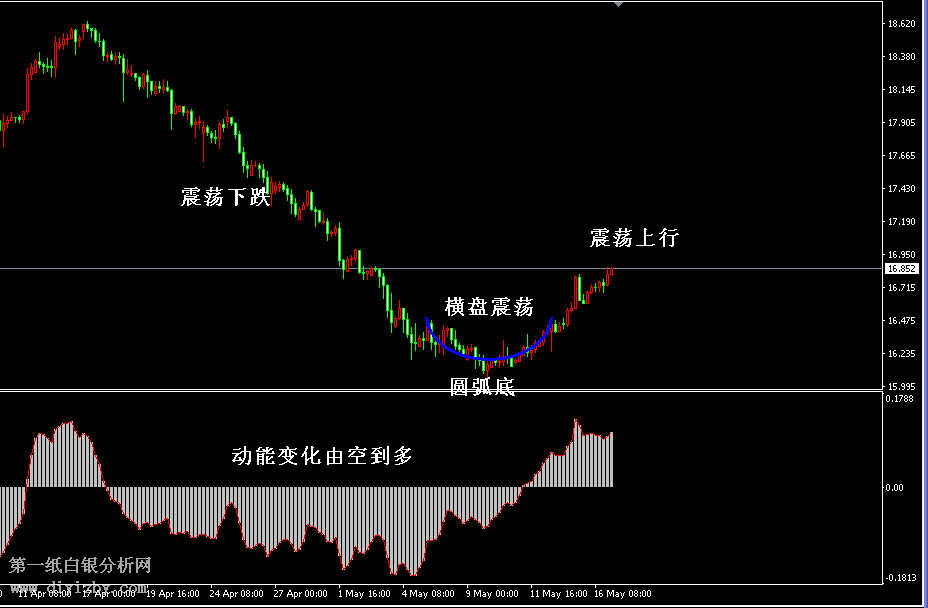Click the 0.1788 indicator maximum value
This screenshot has height=608, width=928.
[x=900, y=398]
